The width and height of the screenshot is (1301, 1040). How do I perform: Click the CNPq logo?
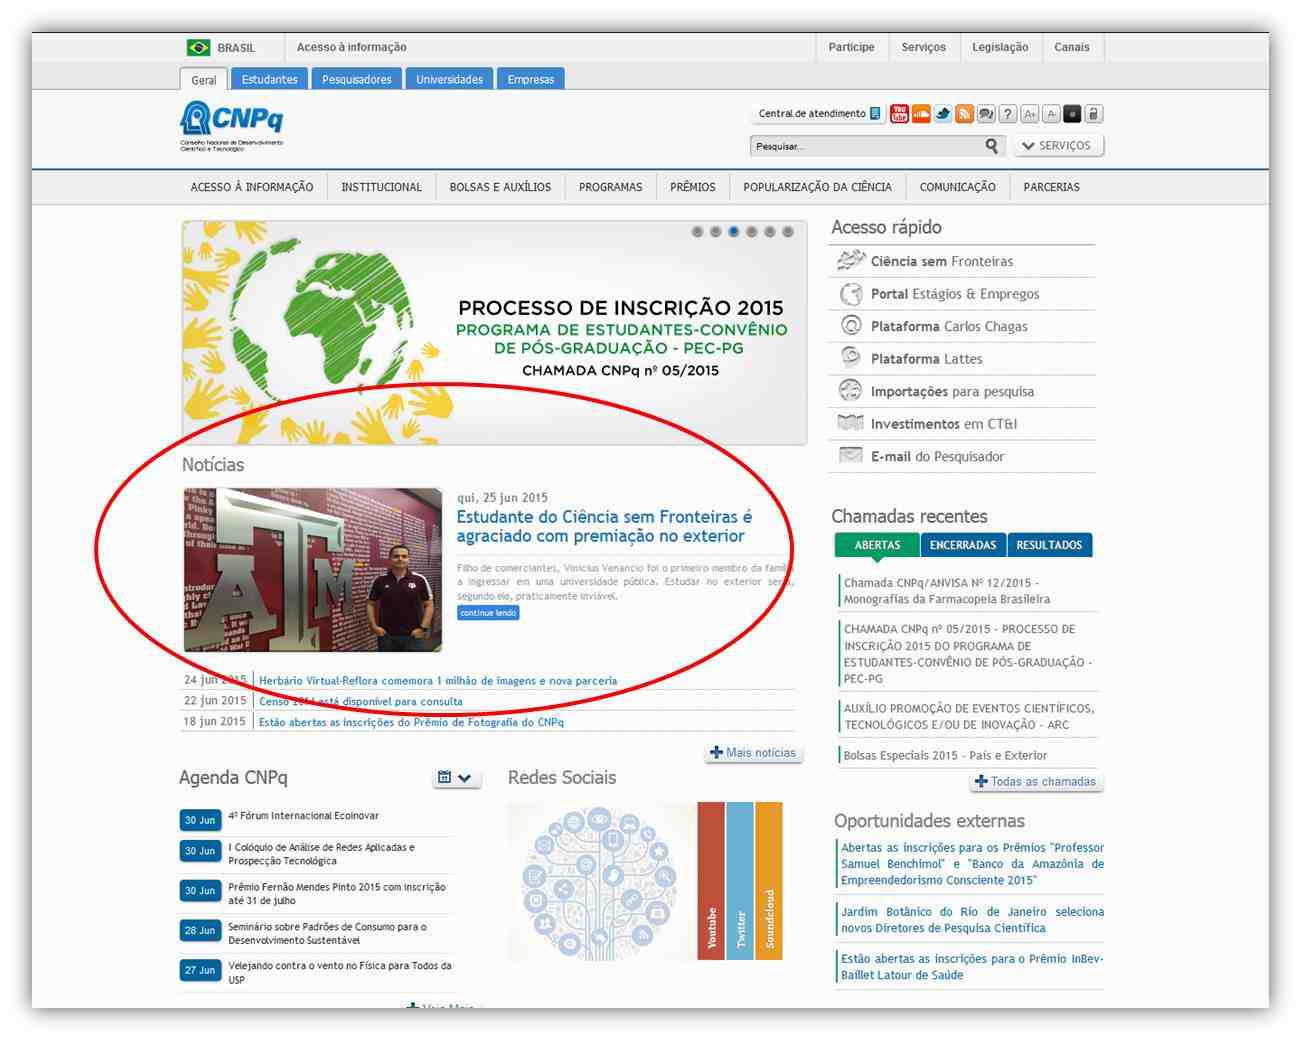click(x=231, y=125)
